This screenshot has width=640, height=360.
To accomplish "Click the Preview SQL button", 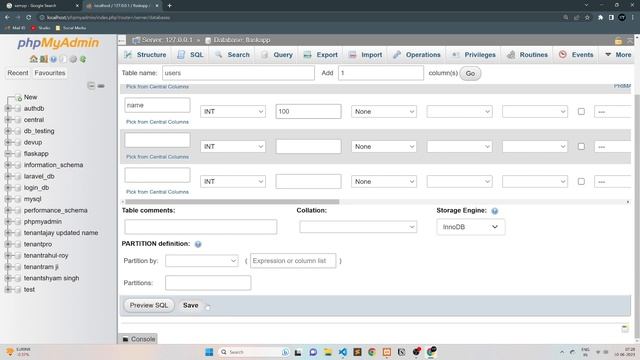I will pos(149,305).
